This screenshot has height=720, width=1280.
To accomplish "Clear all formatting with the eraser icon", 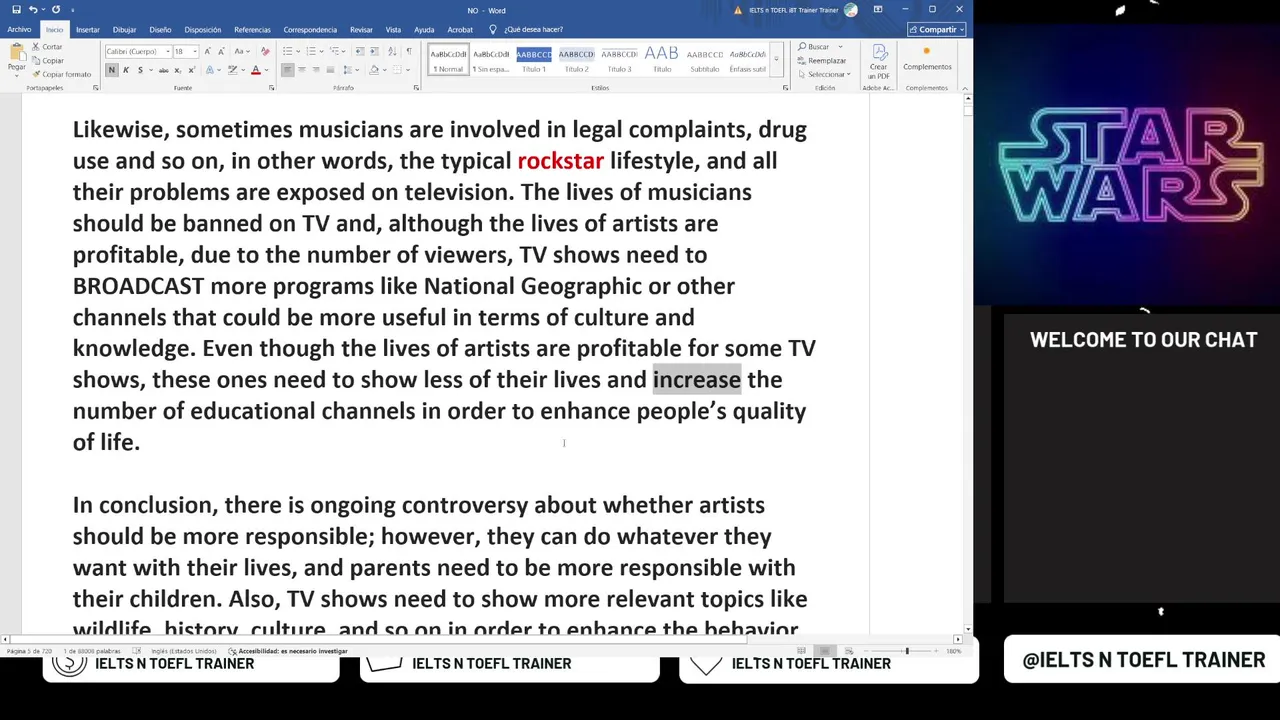I will 265,51.
